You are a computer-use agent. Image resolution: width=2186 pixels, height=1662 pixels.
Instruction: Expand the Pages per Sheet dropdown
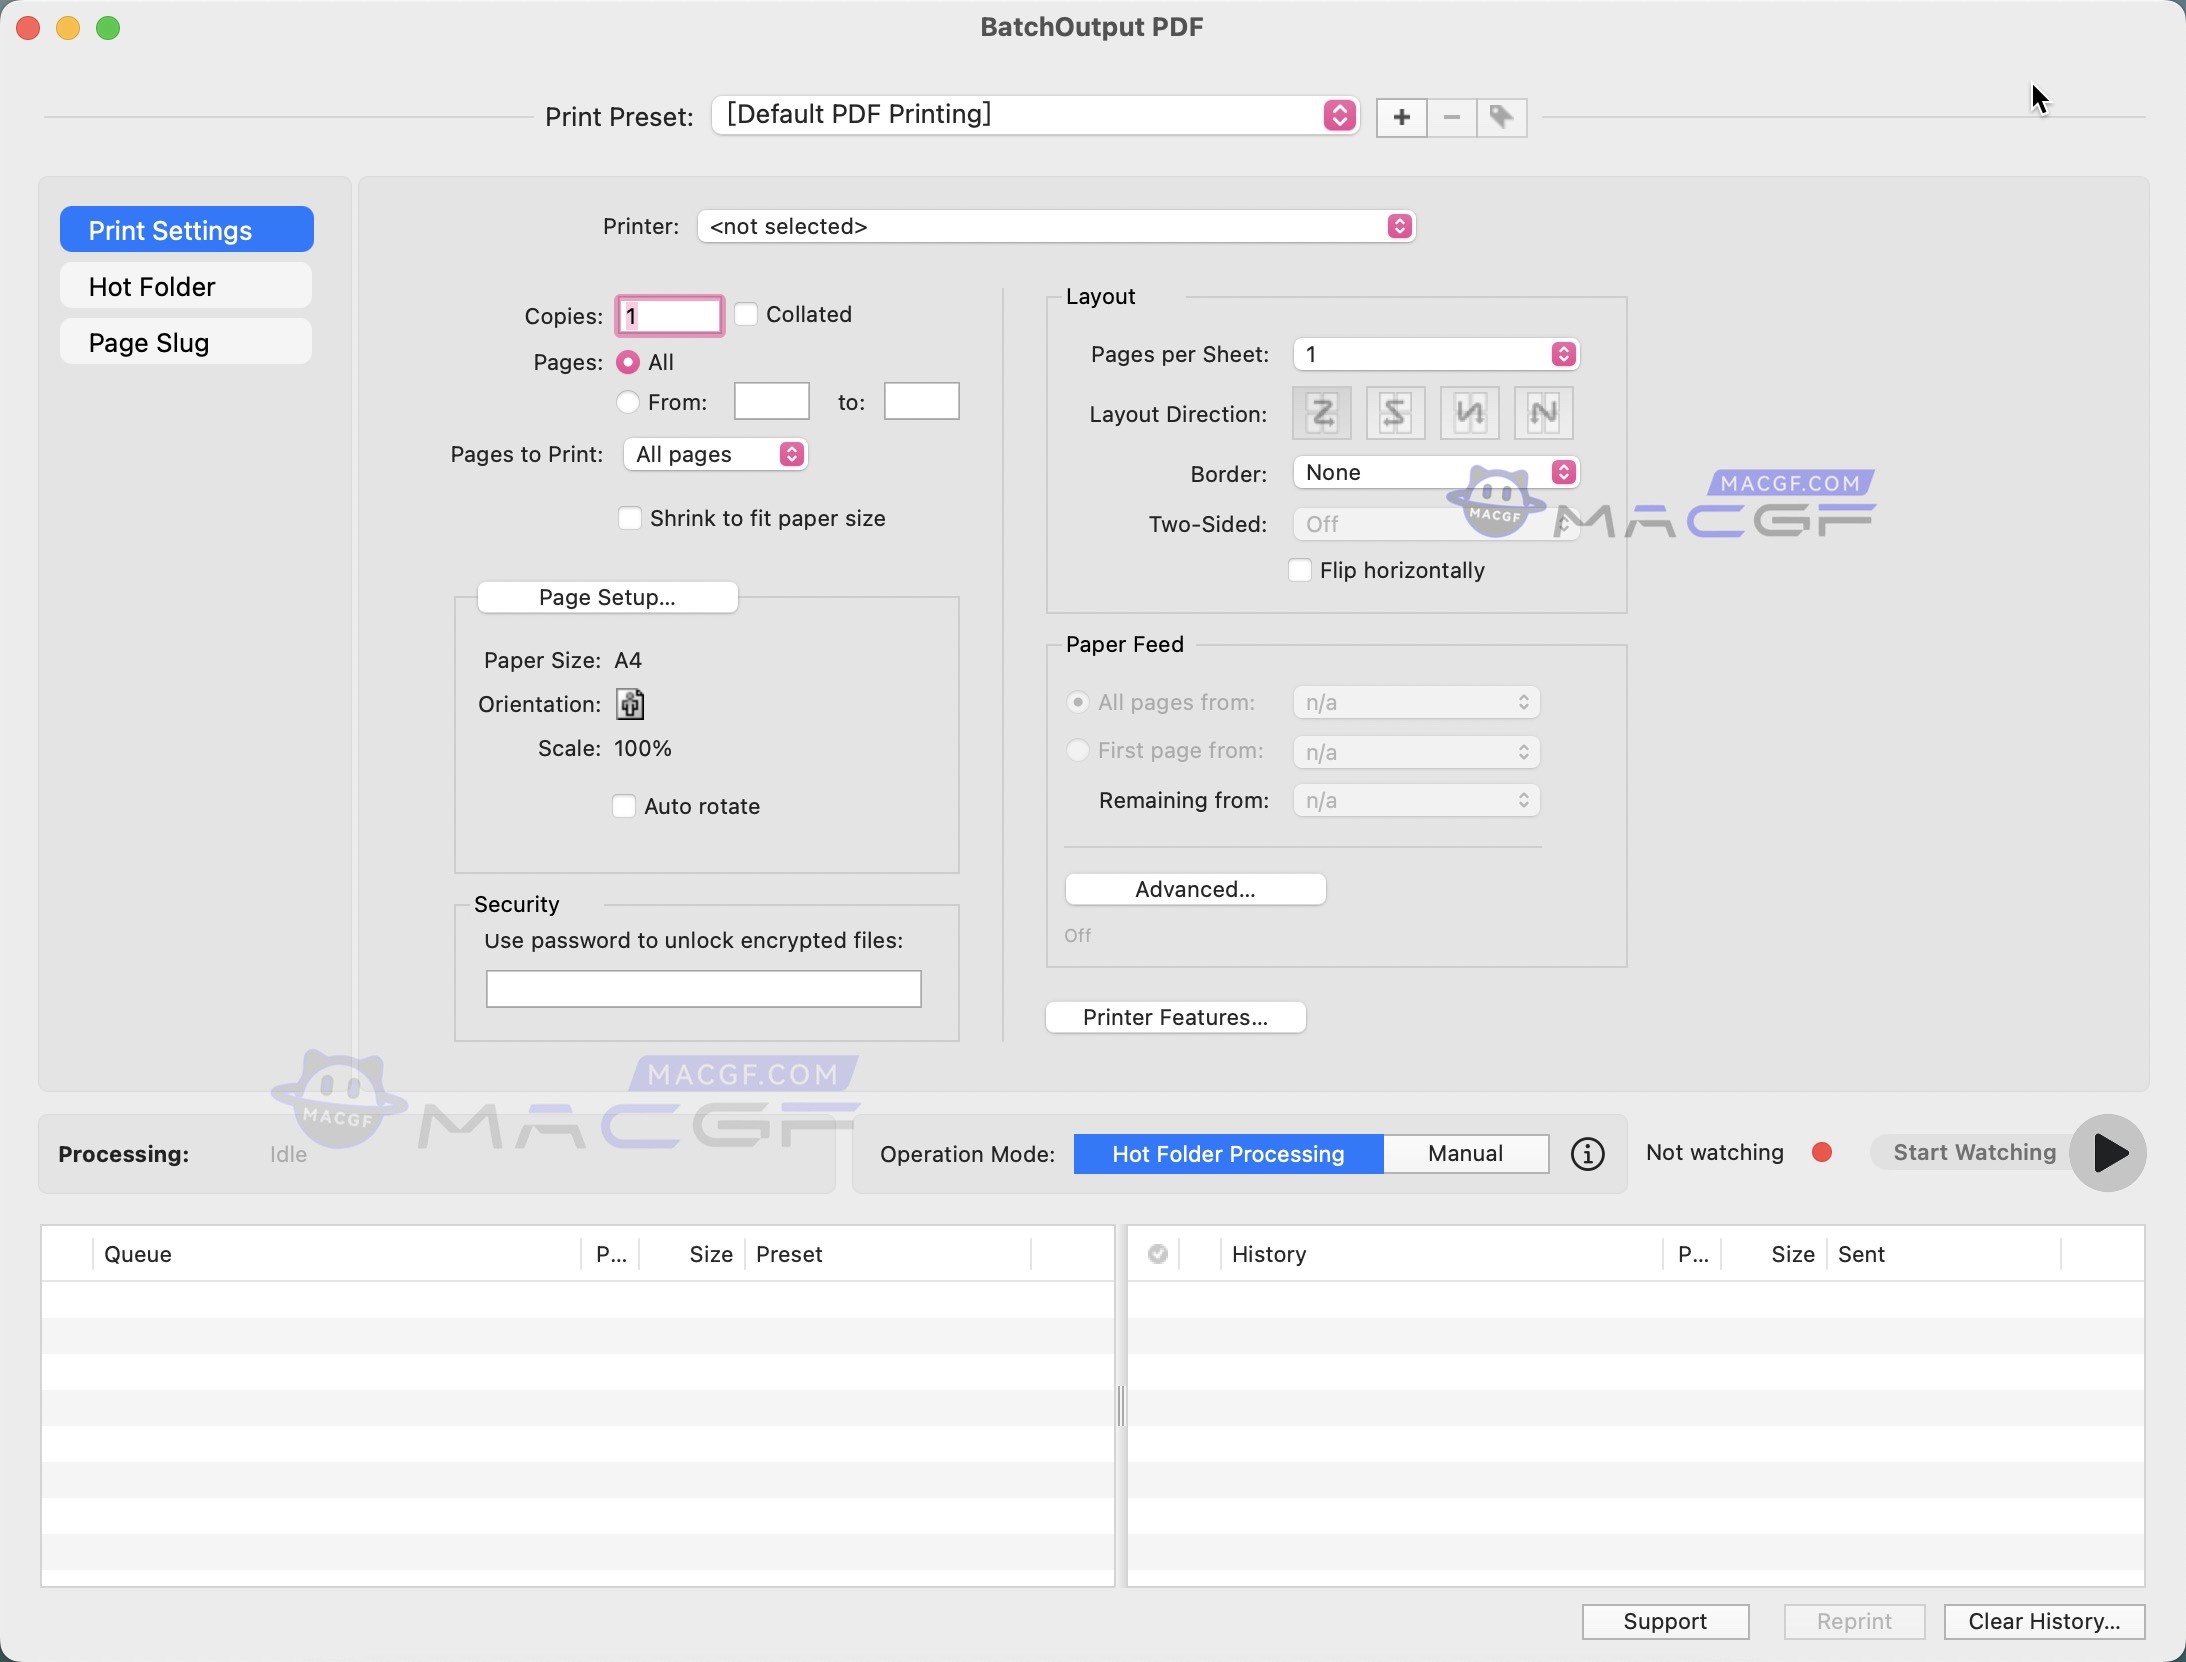coord(1435,354)
